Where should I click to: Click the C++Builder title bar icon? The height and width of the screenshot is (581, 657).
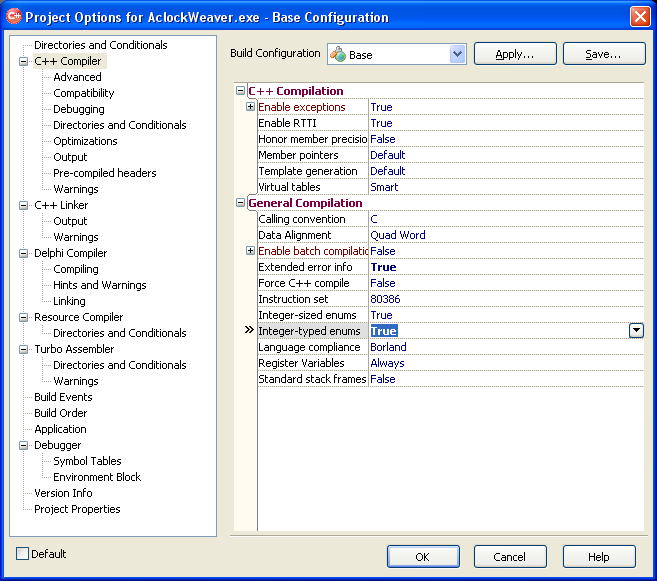(x=13, y=16)
